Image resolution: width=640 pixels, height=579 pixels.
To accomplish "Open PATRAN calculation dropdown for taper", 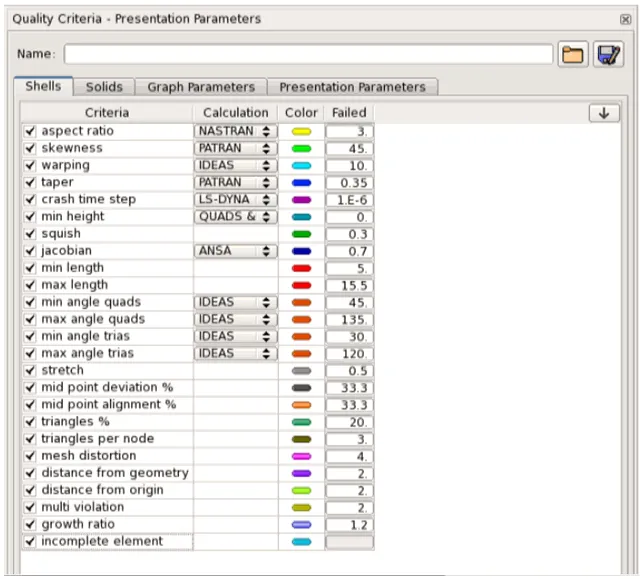I will pos(236,183).
